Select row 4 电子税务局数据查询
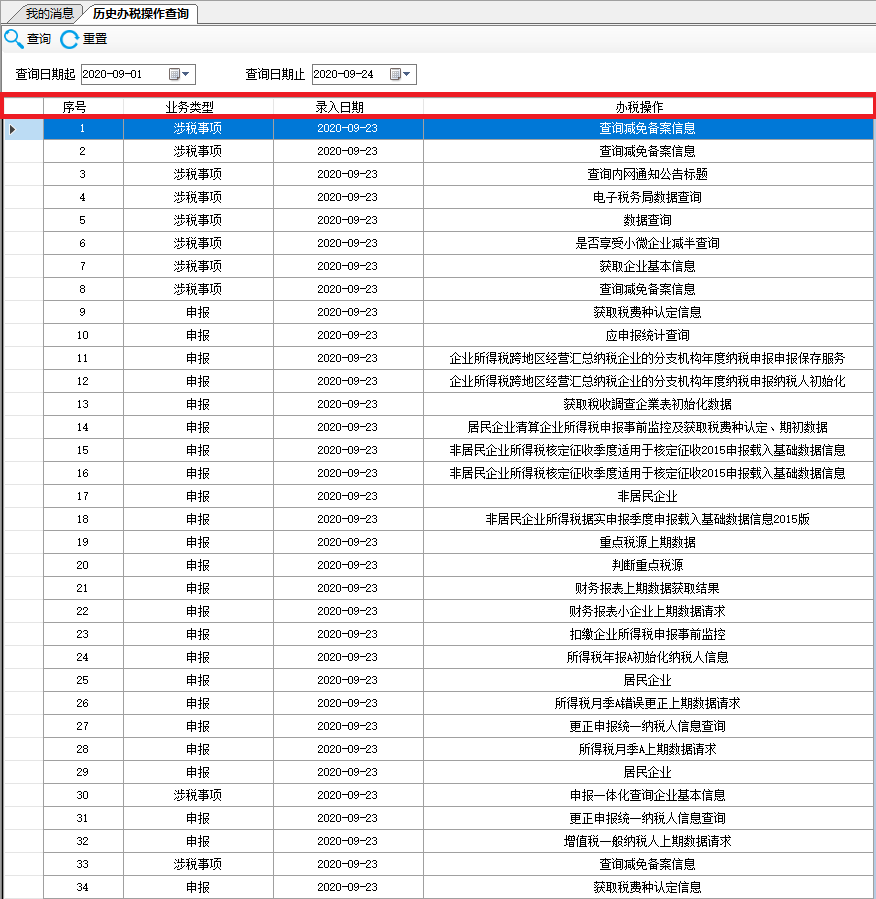Viewport: 876px width, 899px height. coord(648,197)
